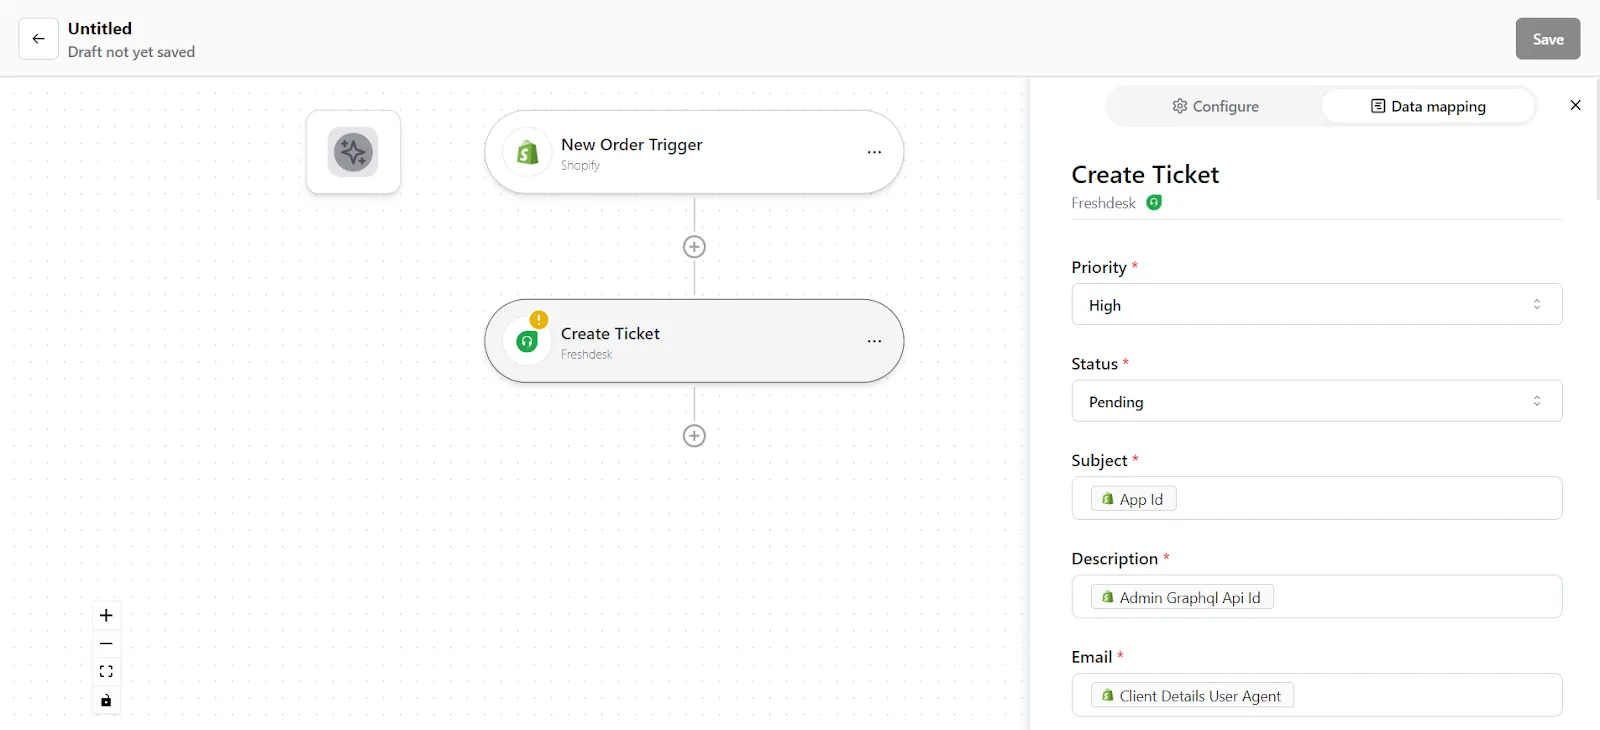Screen dimensions: 1600x730
Task: Open the Priority dropdown showing High
Action: 1317,304
